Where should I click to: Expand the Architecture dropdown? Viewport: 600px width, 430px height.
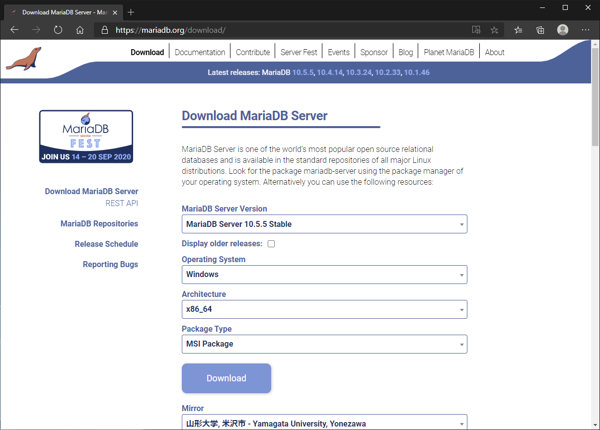324,309
